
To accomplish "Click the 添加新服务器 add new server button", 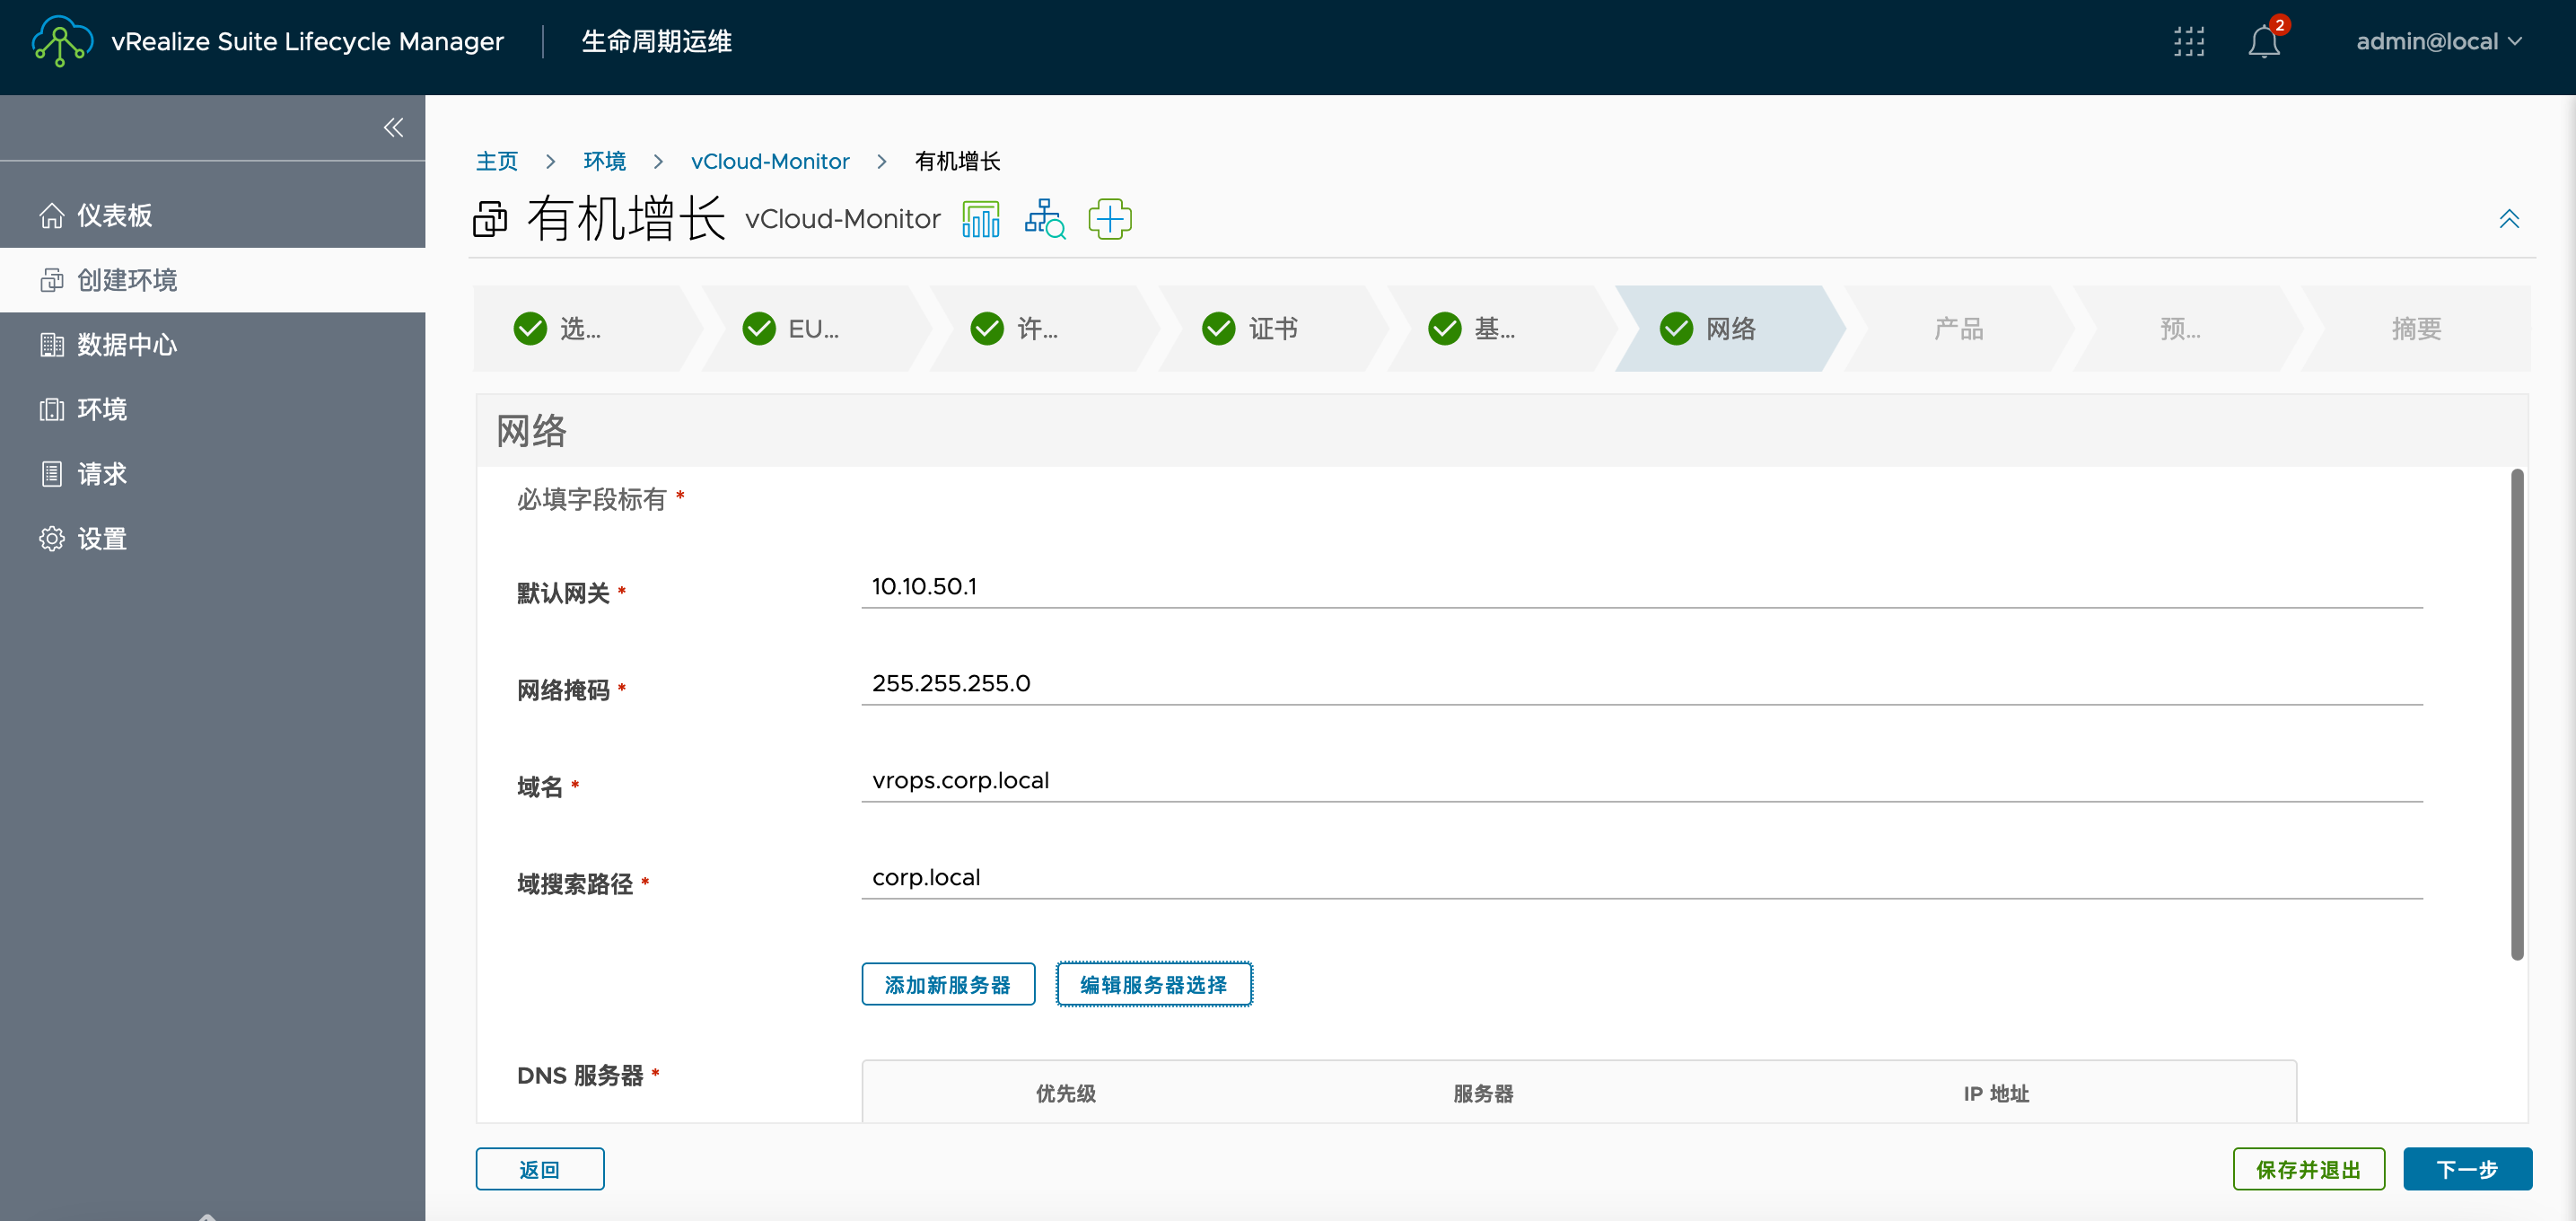I will point(950,984).
